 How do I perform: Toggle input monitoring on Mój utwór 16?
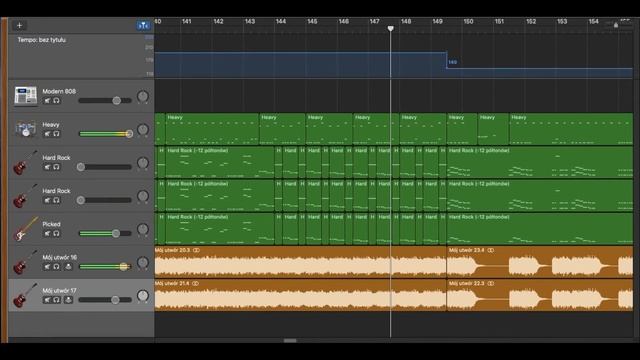[69, 267]
